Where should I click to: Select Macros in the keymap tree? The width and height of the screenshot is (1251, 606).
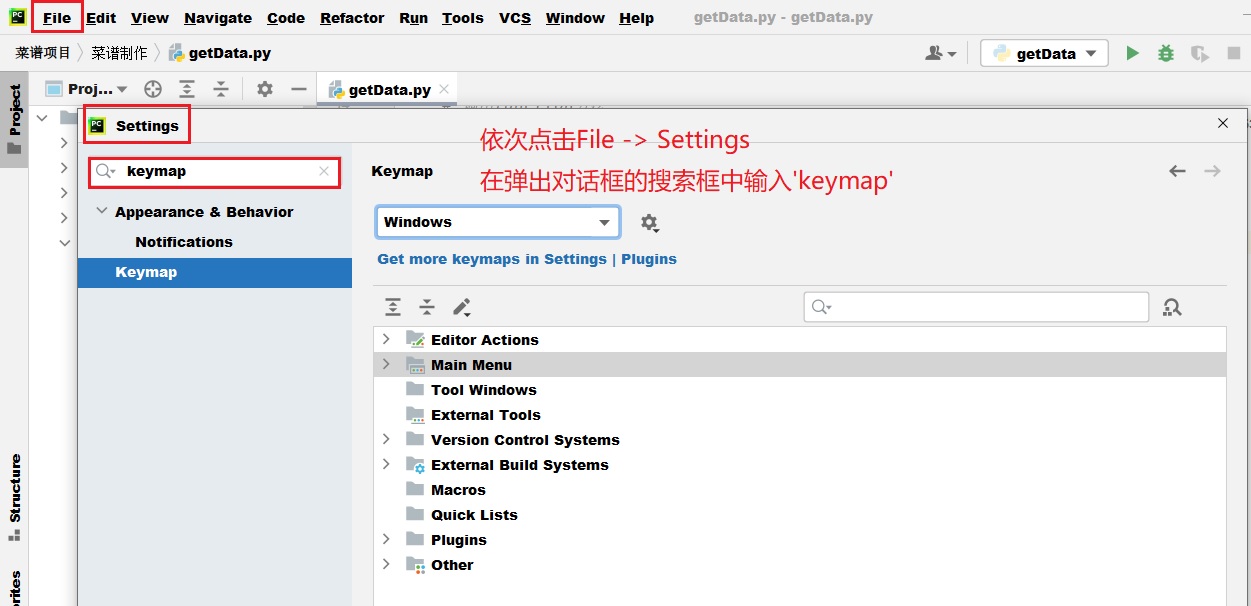(x=458, y=490)
